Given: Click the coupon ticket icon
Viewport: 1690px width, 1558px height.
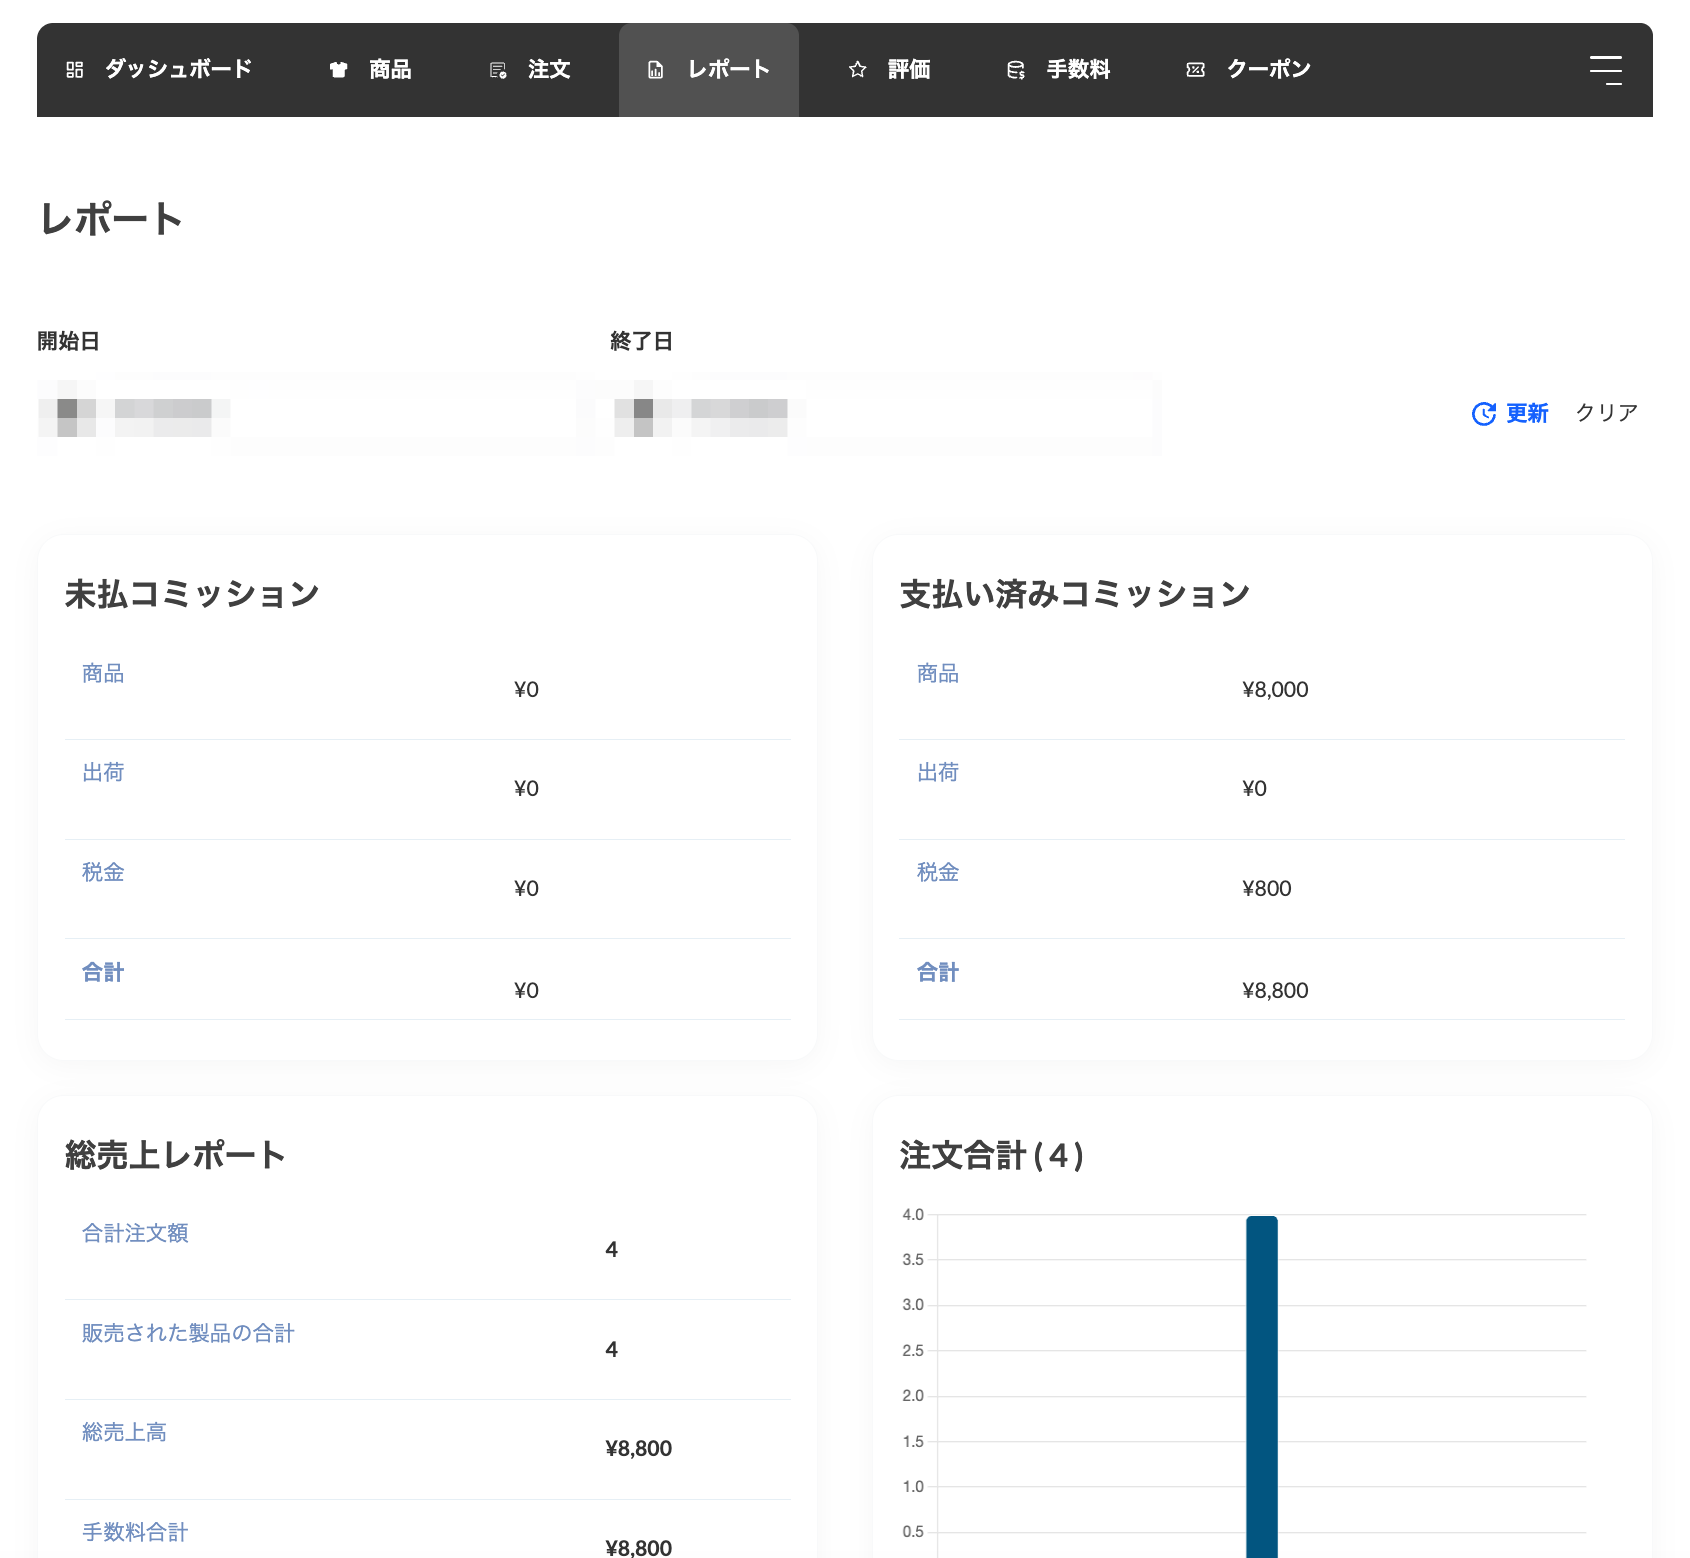Looking at the screenshot, I should [x=1195, y=70].
